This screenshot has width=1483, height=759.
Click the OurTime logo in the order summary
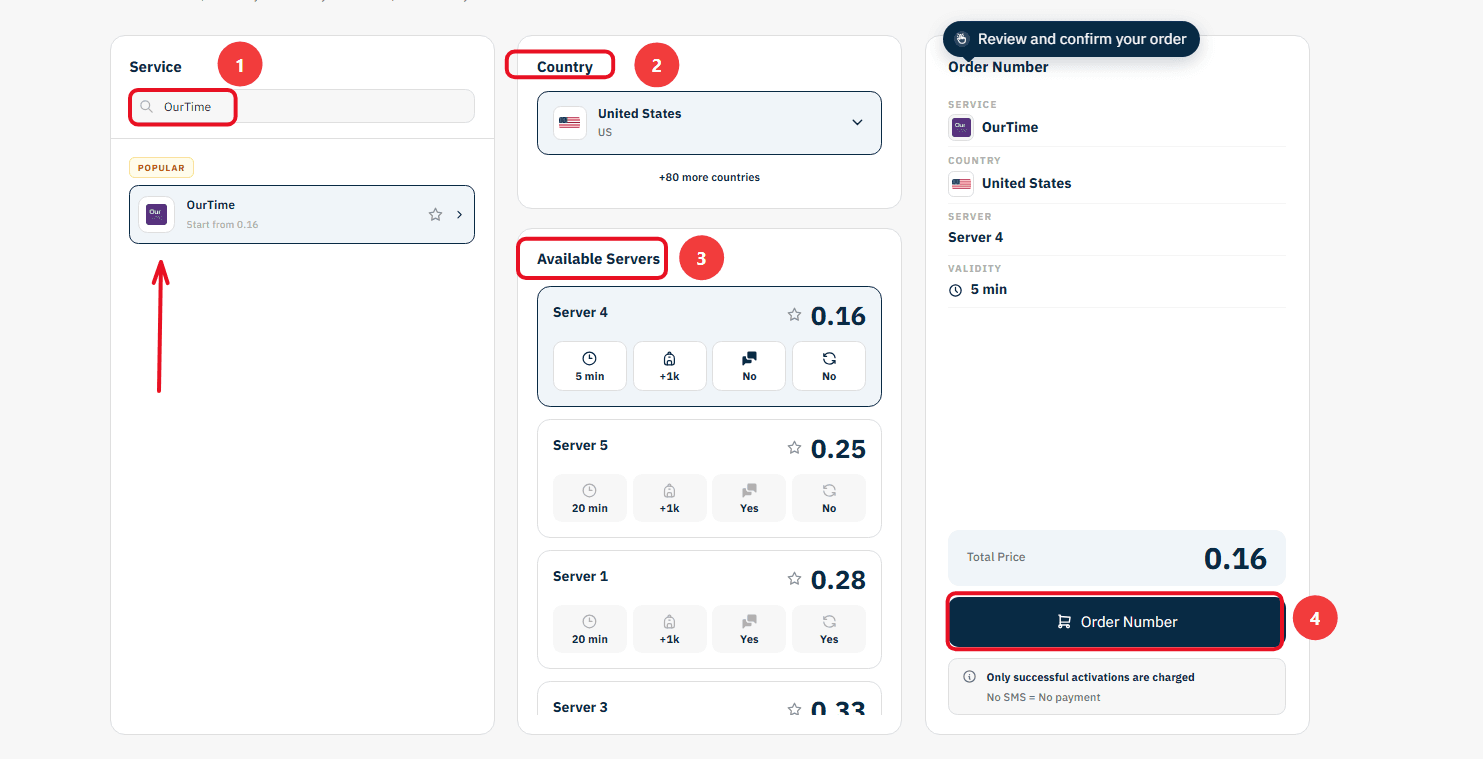coord(961,127)
